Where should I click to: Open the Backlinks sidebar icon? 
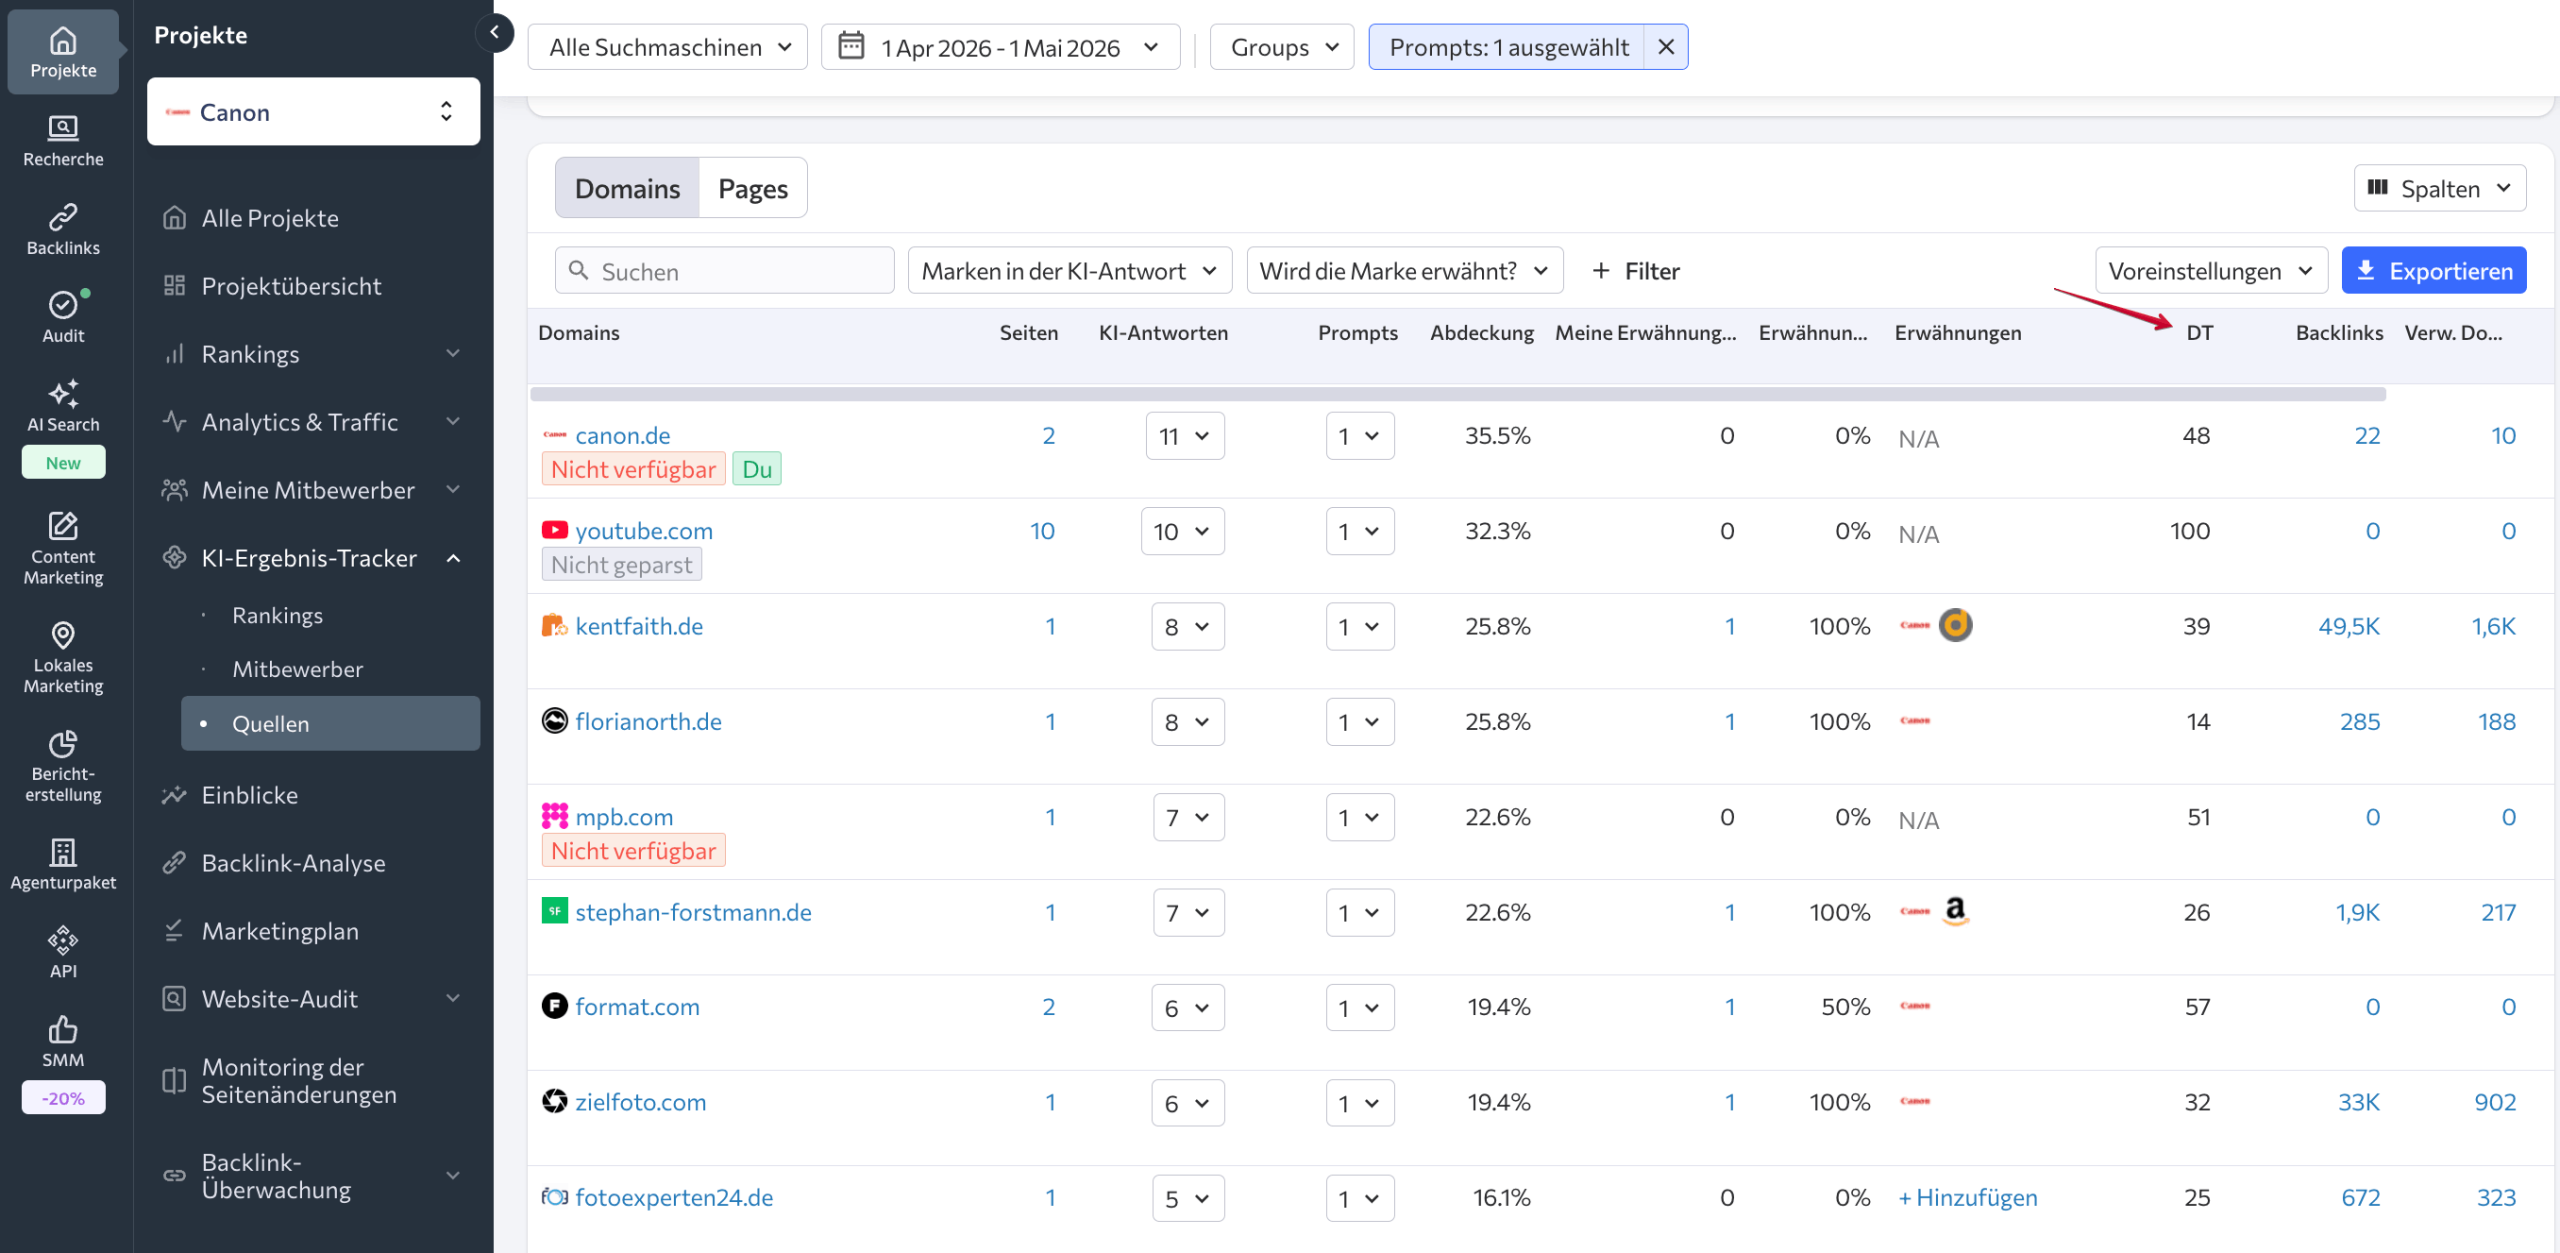click(63, 229)
